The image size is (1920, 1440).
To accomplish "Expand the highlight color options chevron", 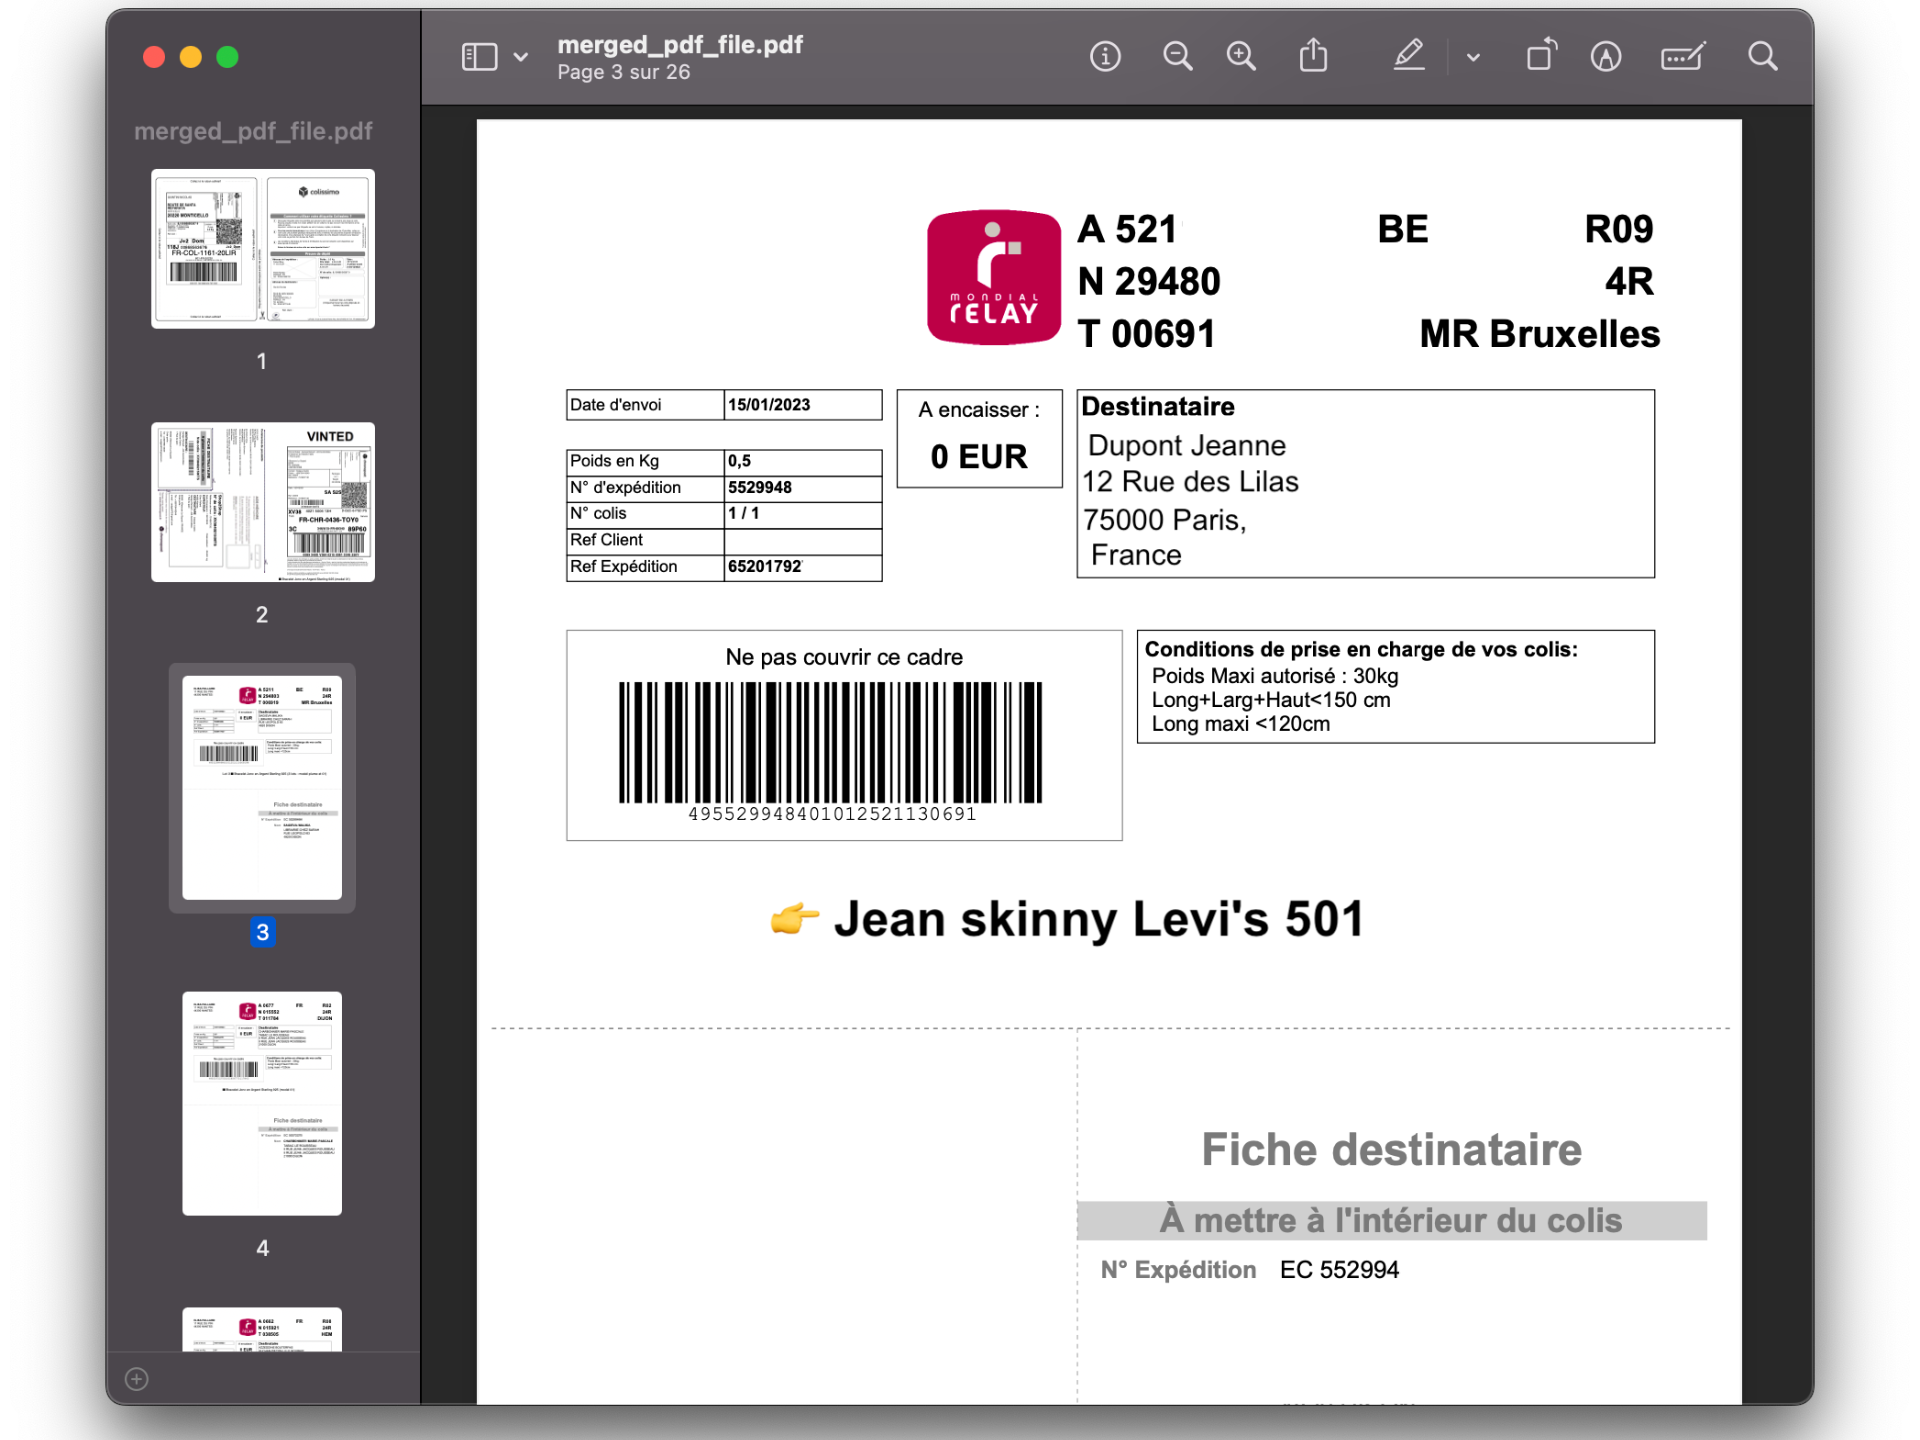I will point(1473,58).
